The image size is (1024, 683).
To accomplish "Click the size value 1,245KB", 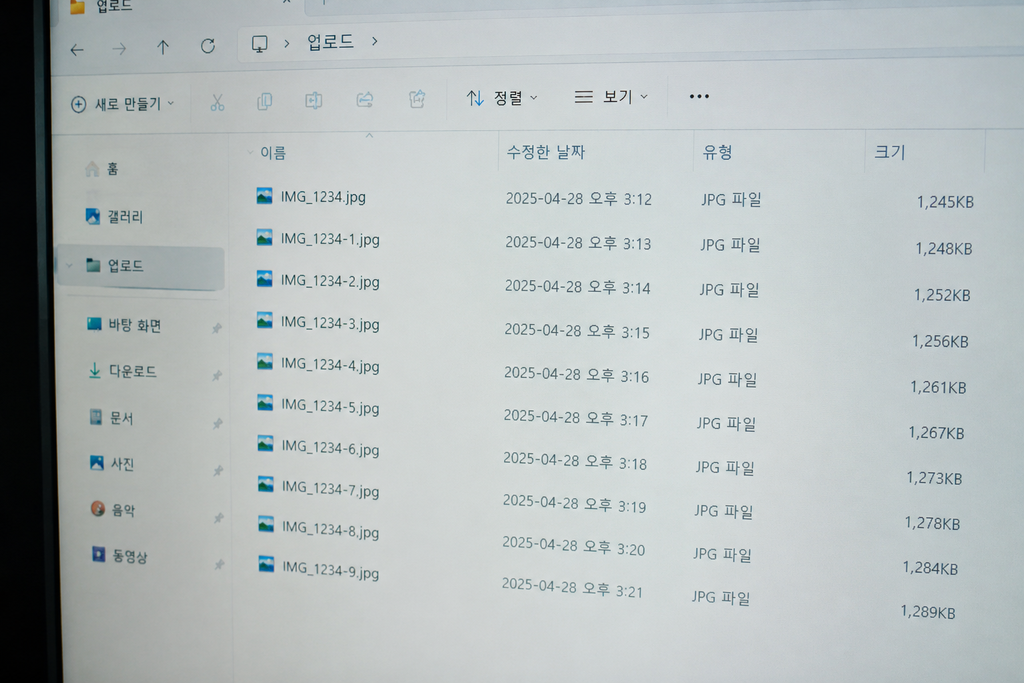I will (945, 202).
